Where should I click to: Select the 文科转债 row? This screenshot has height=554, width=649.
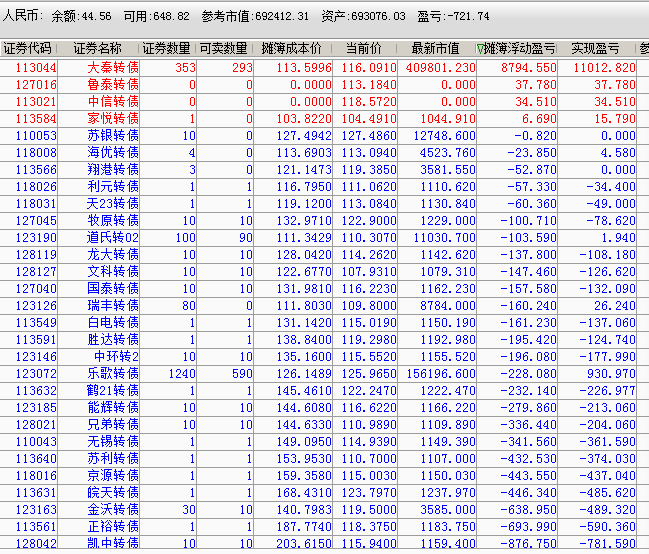click(x=324, y=271)
